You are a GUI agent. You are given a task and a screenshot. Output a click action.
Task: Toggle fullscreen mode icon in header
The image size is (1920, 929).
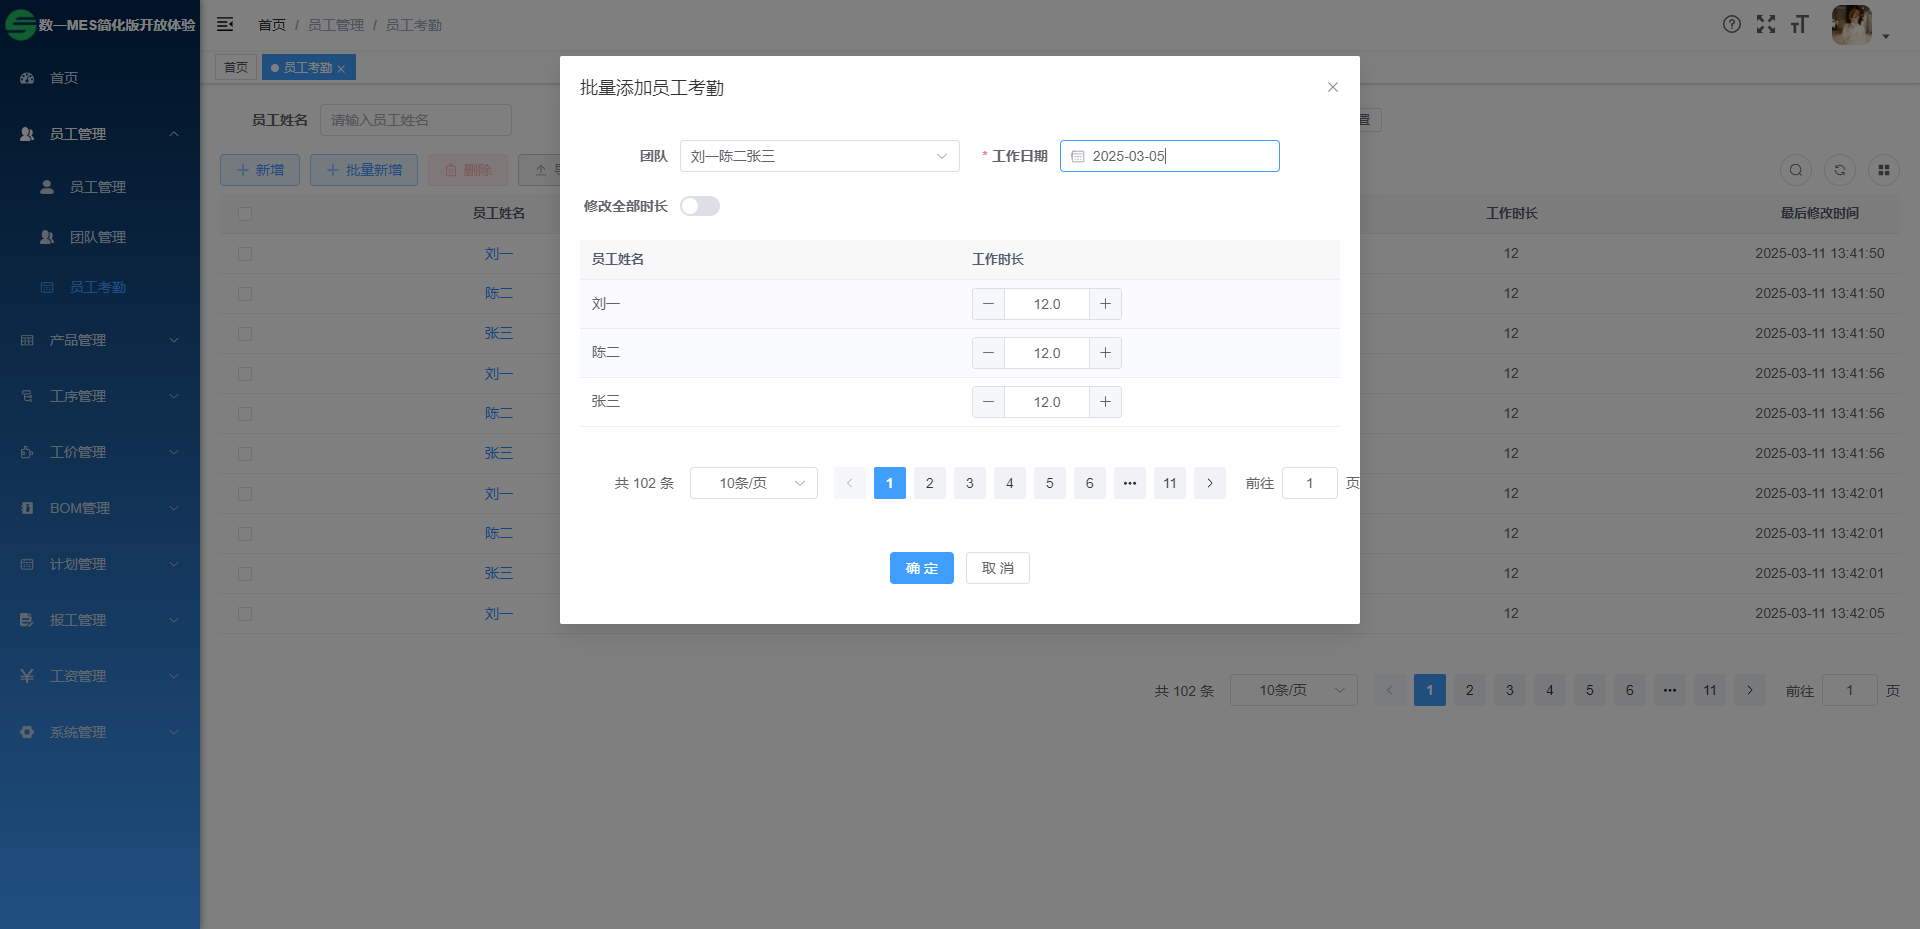(1766, 25)
